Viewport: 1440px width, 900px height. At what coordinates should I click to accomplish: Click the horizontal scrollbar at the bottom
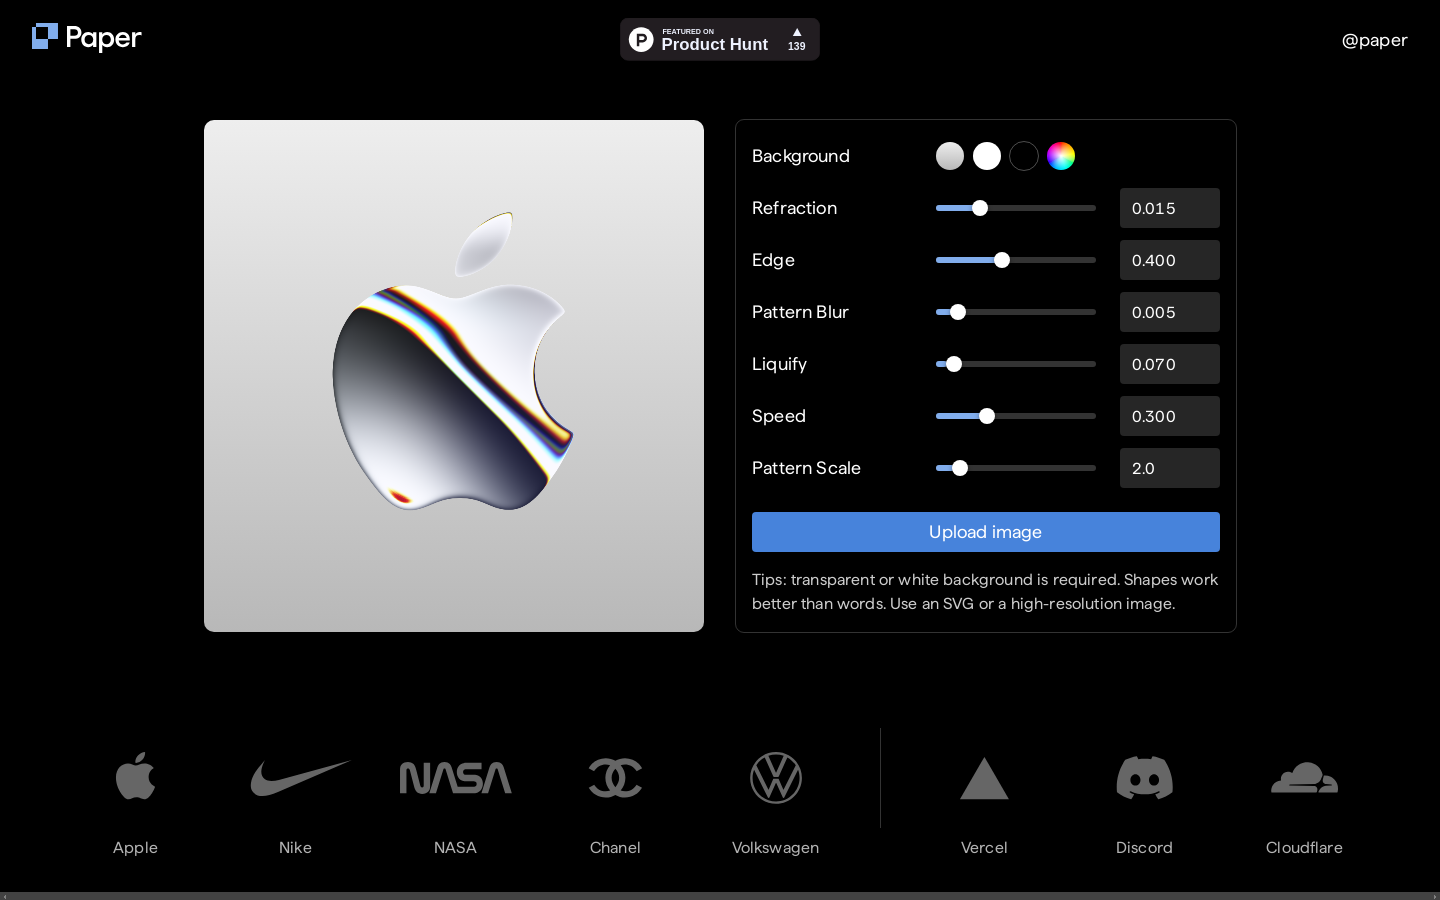720,896
